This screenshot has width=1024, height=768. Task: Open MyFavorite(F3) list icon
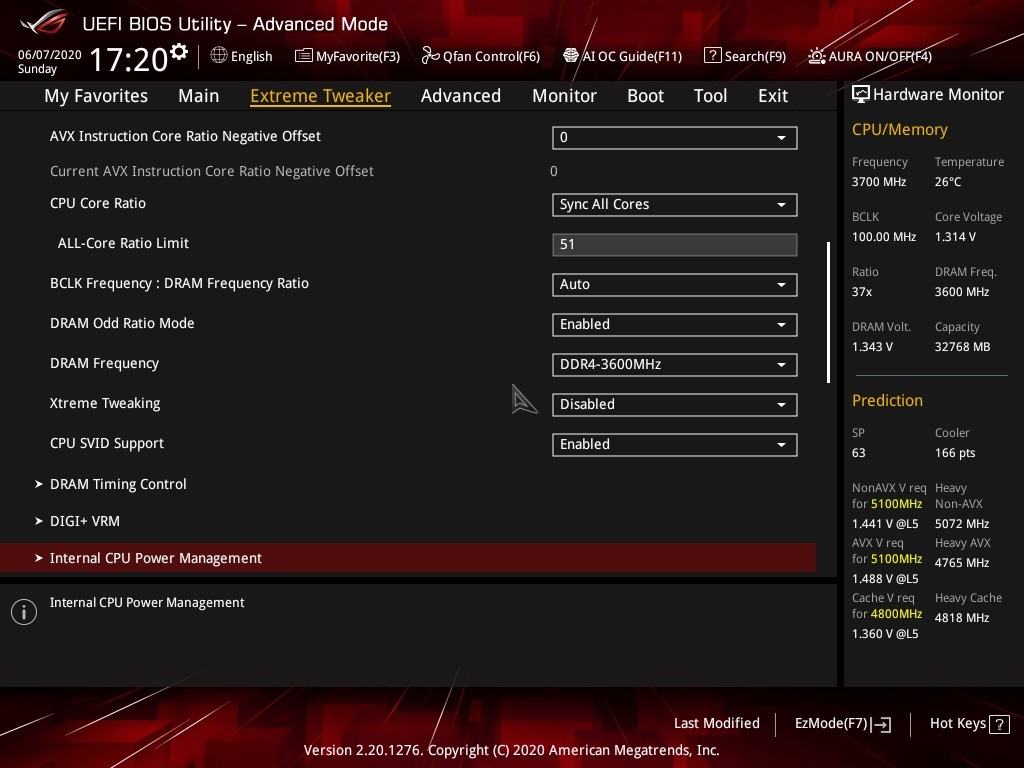coord(303,56)
